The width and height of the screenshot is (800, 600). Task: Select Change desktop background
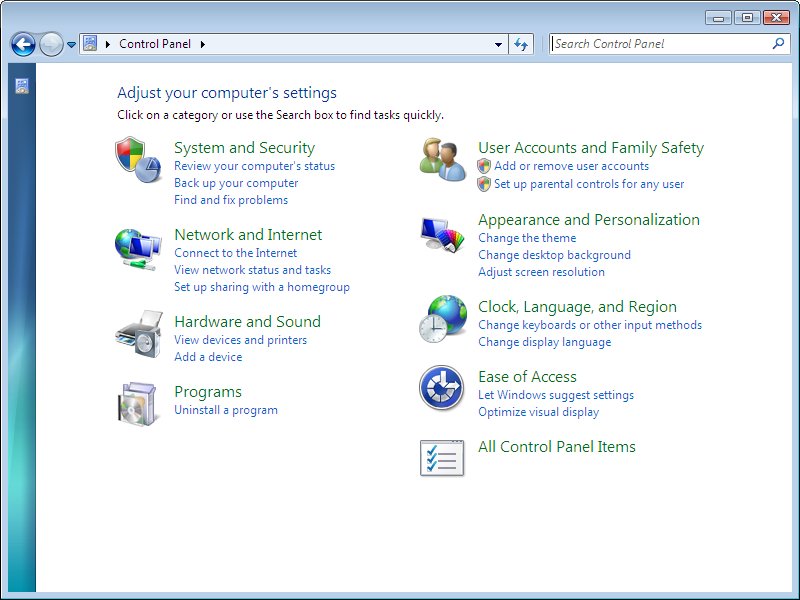tap(554, 255)
